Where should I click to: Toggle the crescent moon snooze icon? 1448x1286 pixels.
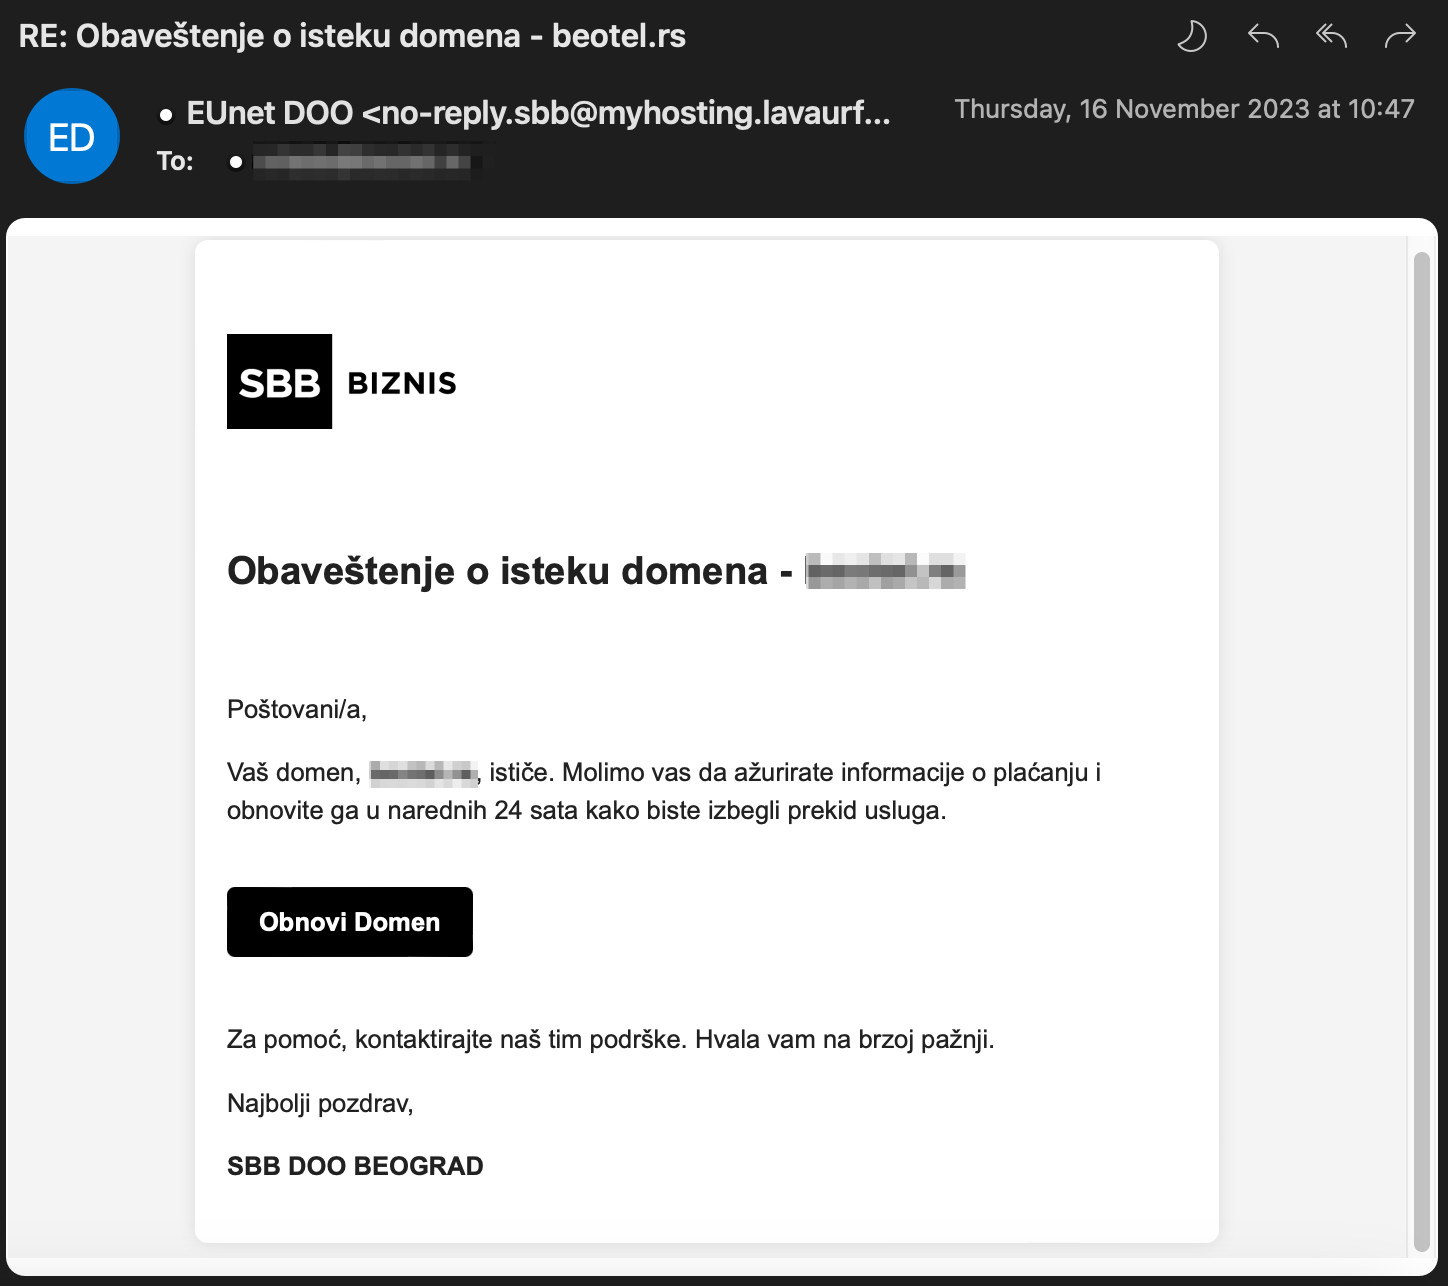pyautogui.click(x=1191, y=34)
